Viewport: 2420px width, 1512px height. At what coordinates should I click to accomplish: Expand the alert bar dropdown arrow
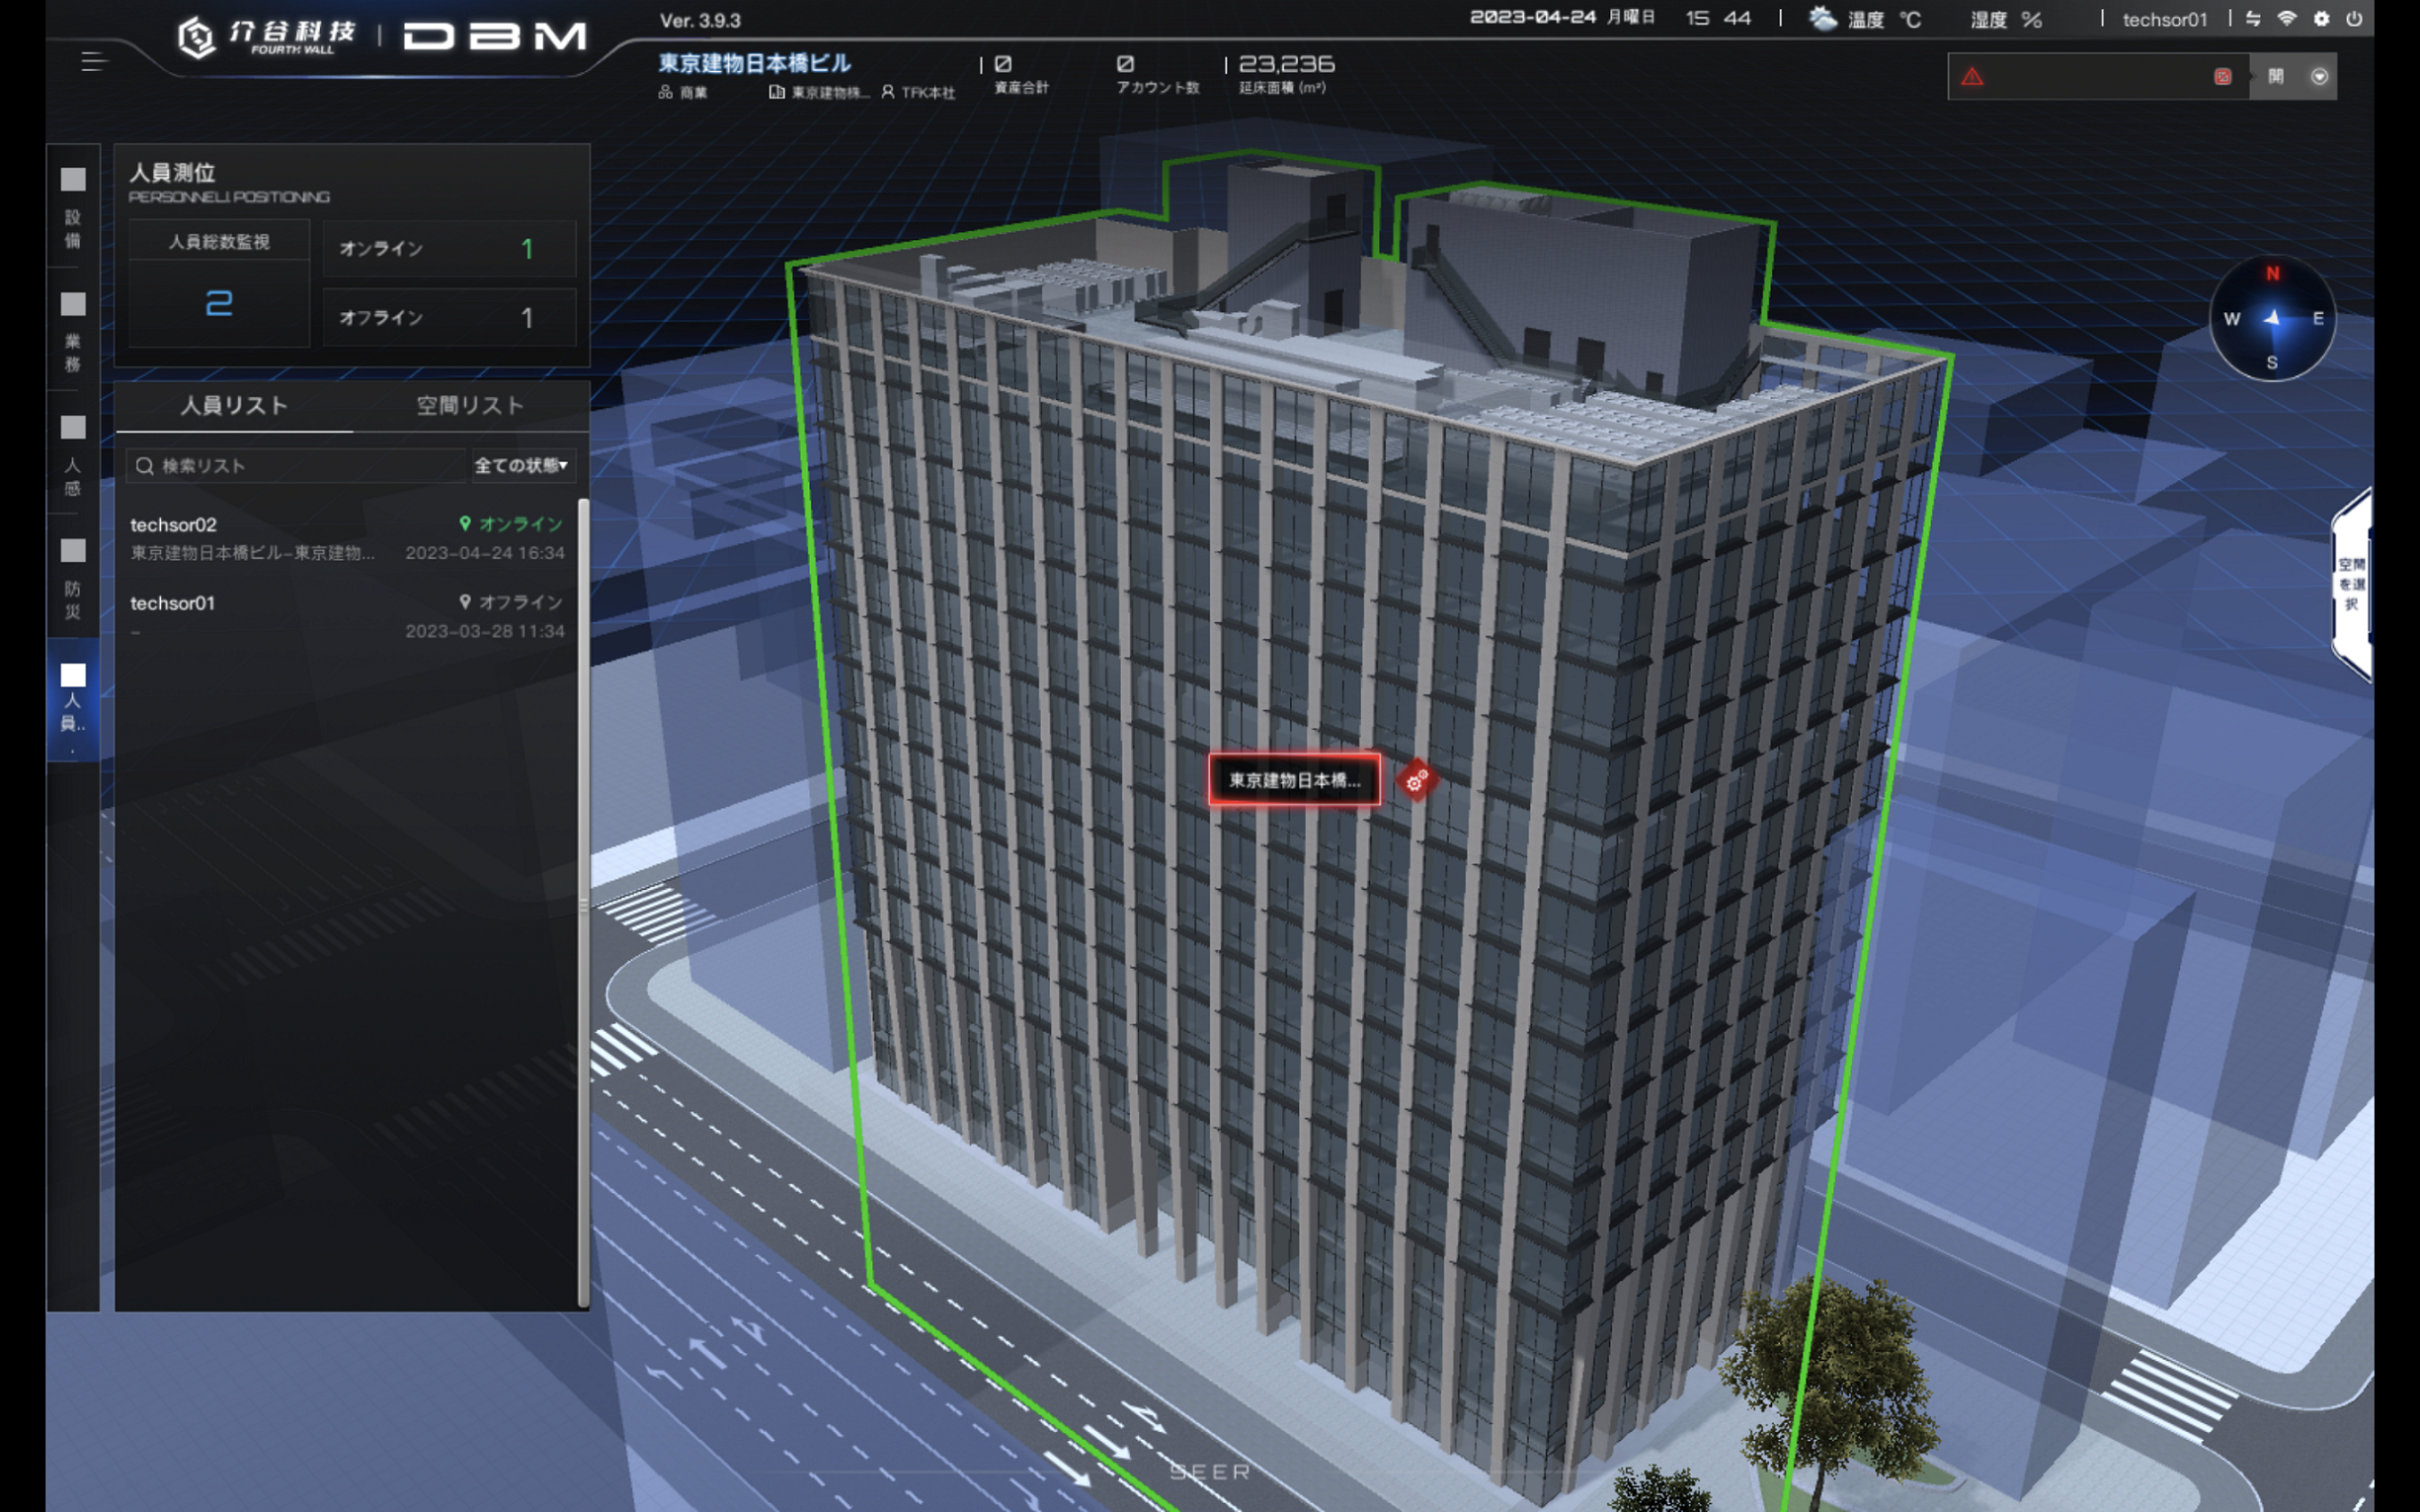coord(2319,77)
